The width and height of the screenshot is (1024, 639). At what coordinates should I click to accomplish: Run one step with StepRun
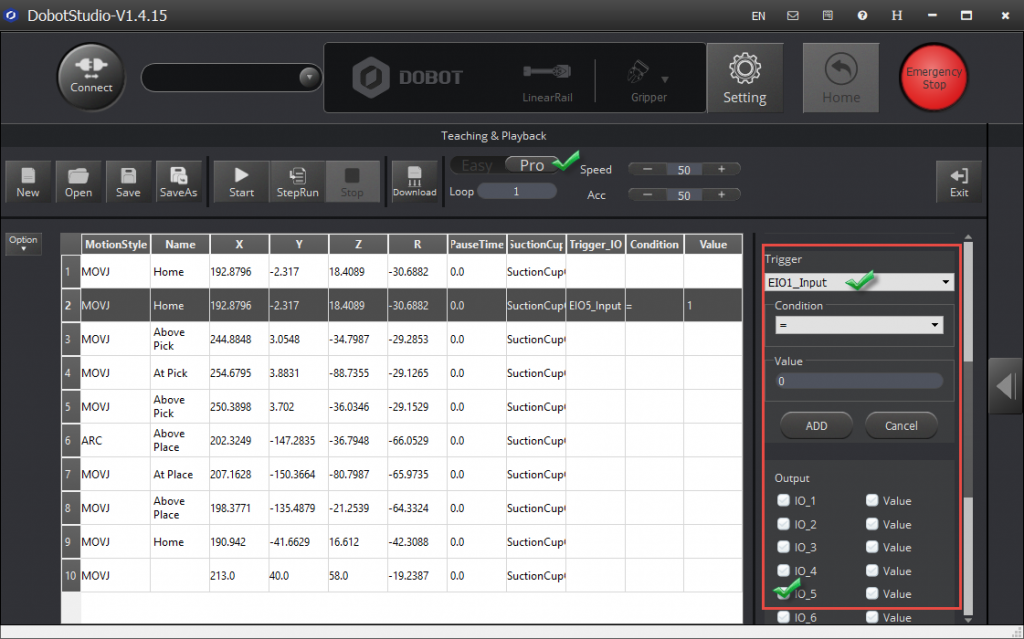(298, 181)
